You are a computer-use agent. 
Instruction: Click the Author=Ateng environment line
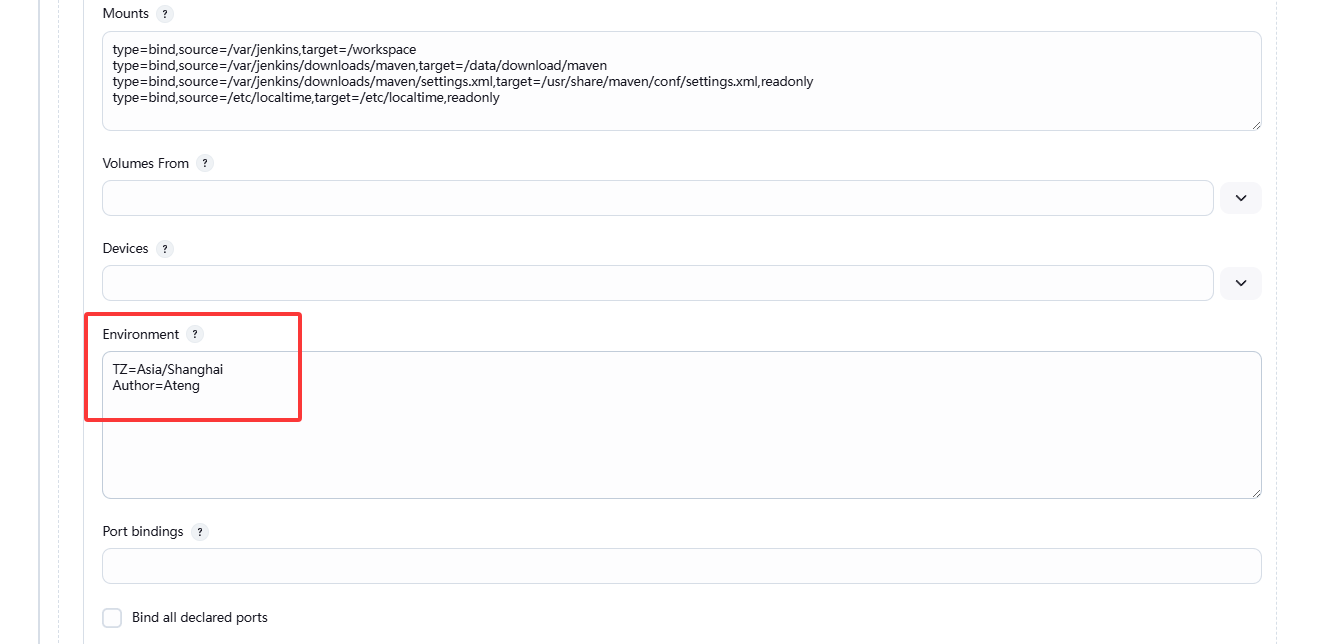click(x=156, y=386)
